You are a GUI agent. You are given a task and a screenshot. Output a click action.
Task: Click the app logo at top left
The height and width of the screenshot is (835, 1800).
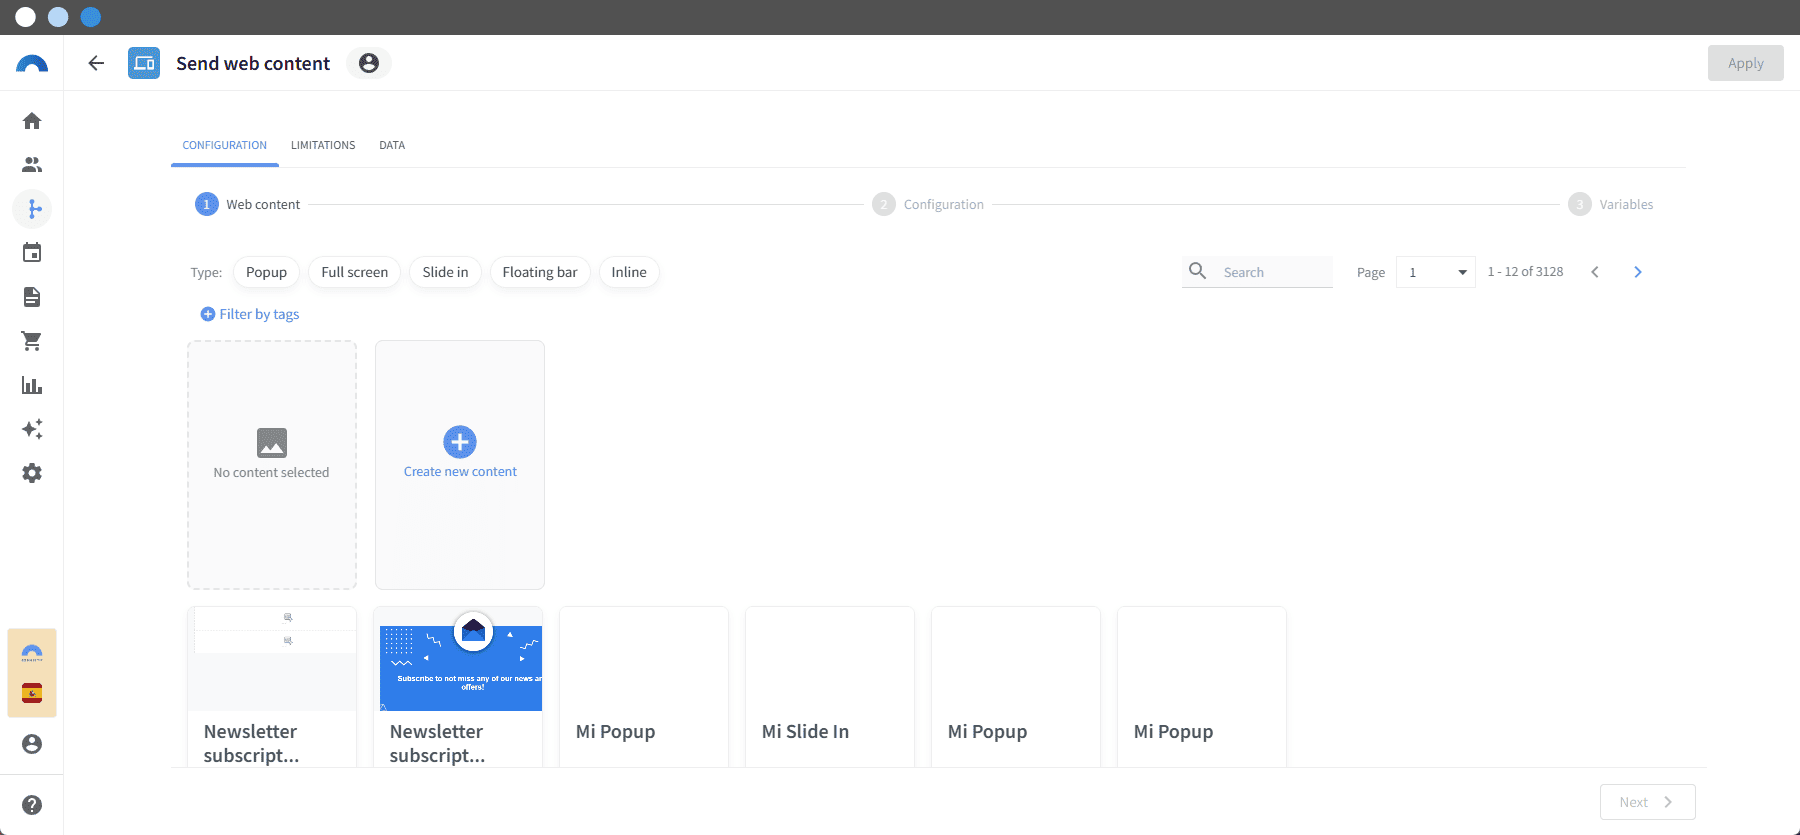tap(32, 64)
